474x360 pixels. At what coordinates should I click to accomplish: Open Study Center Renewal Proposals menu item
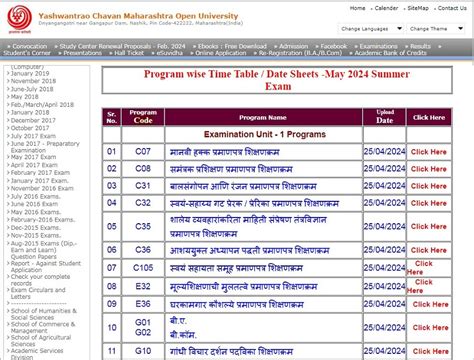(122, 46)
